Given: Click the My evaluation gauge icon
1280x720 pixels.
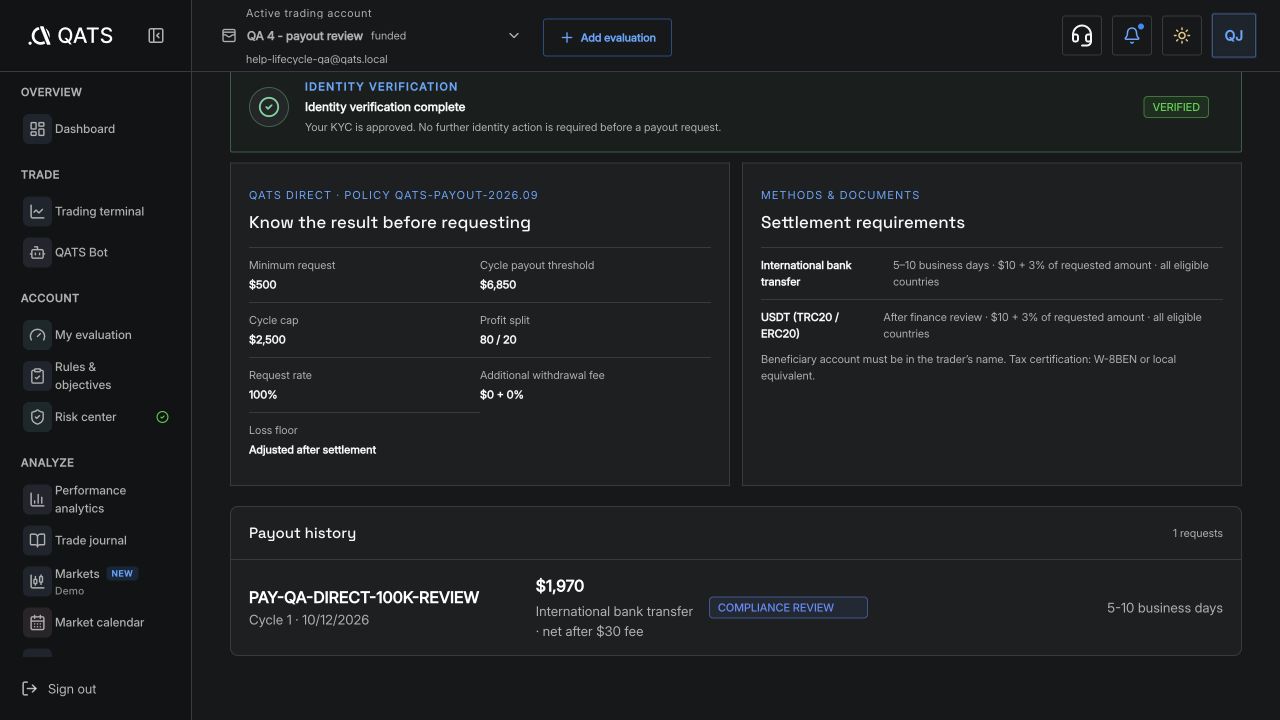Looking at the screenshot, I should (x=37, y=335).
